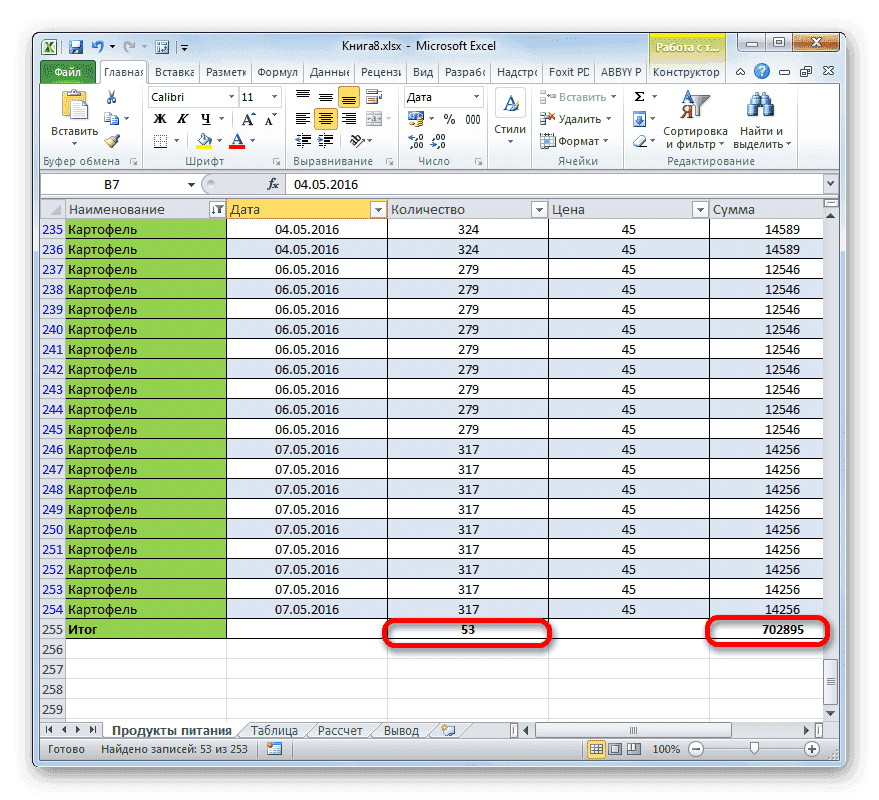Open the Количество column filter dropdown
Image resolution: width=879 pixels, height=800 pixels.
[x=539, y=209]
